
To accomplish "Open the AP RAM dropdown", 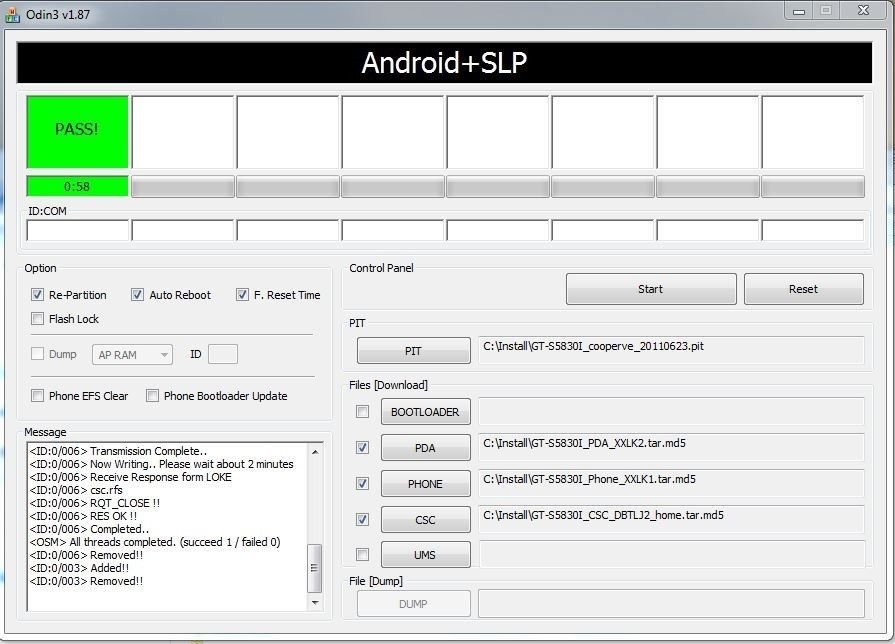I will (132, 355).
